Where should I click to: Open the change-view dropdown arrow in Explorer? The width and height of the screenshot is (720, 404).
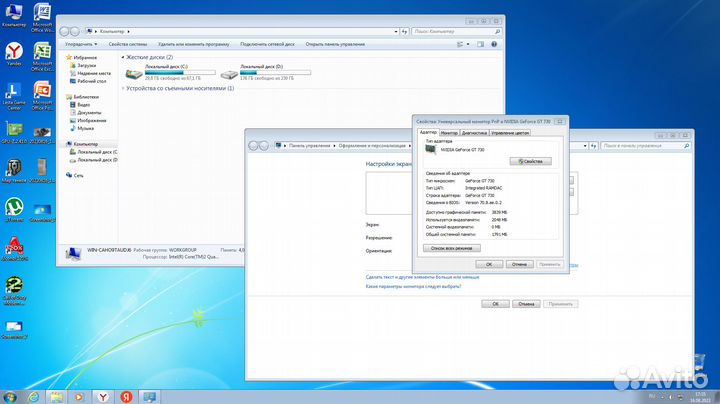click(468, 45)
